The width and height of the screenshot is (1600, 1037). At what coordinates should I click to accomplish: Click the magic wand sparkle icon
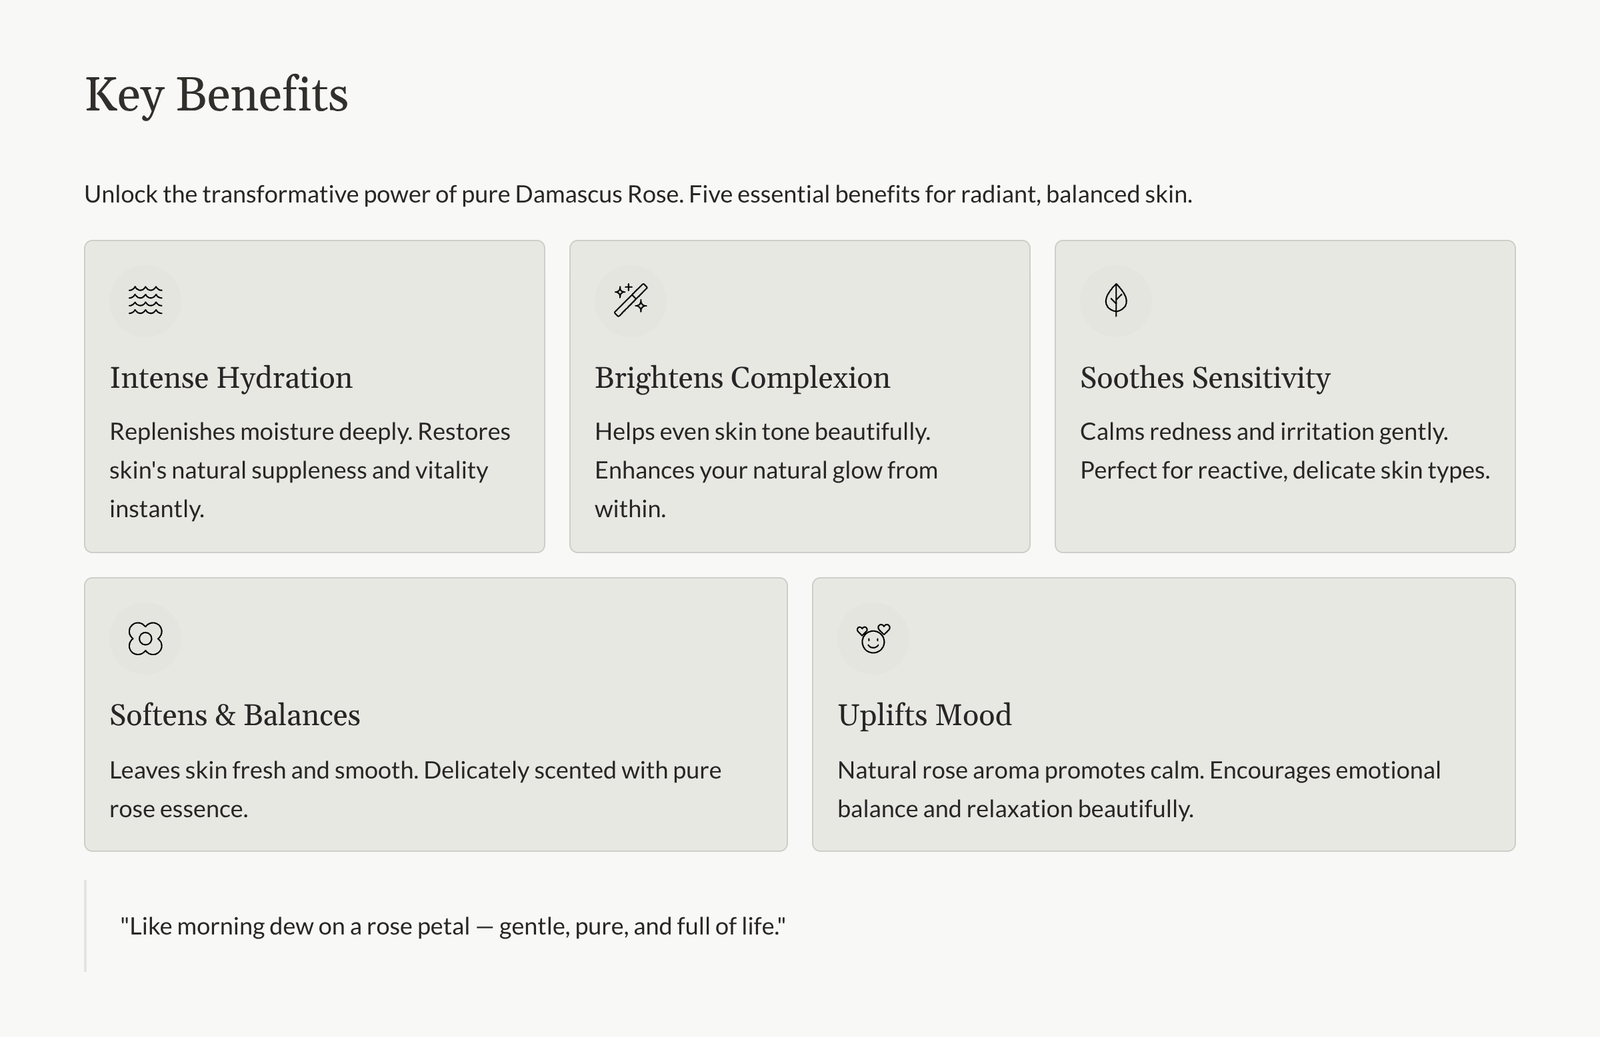pyautogui.click(x=630, y=300)
